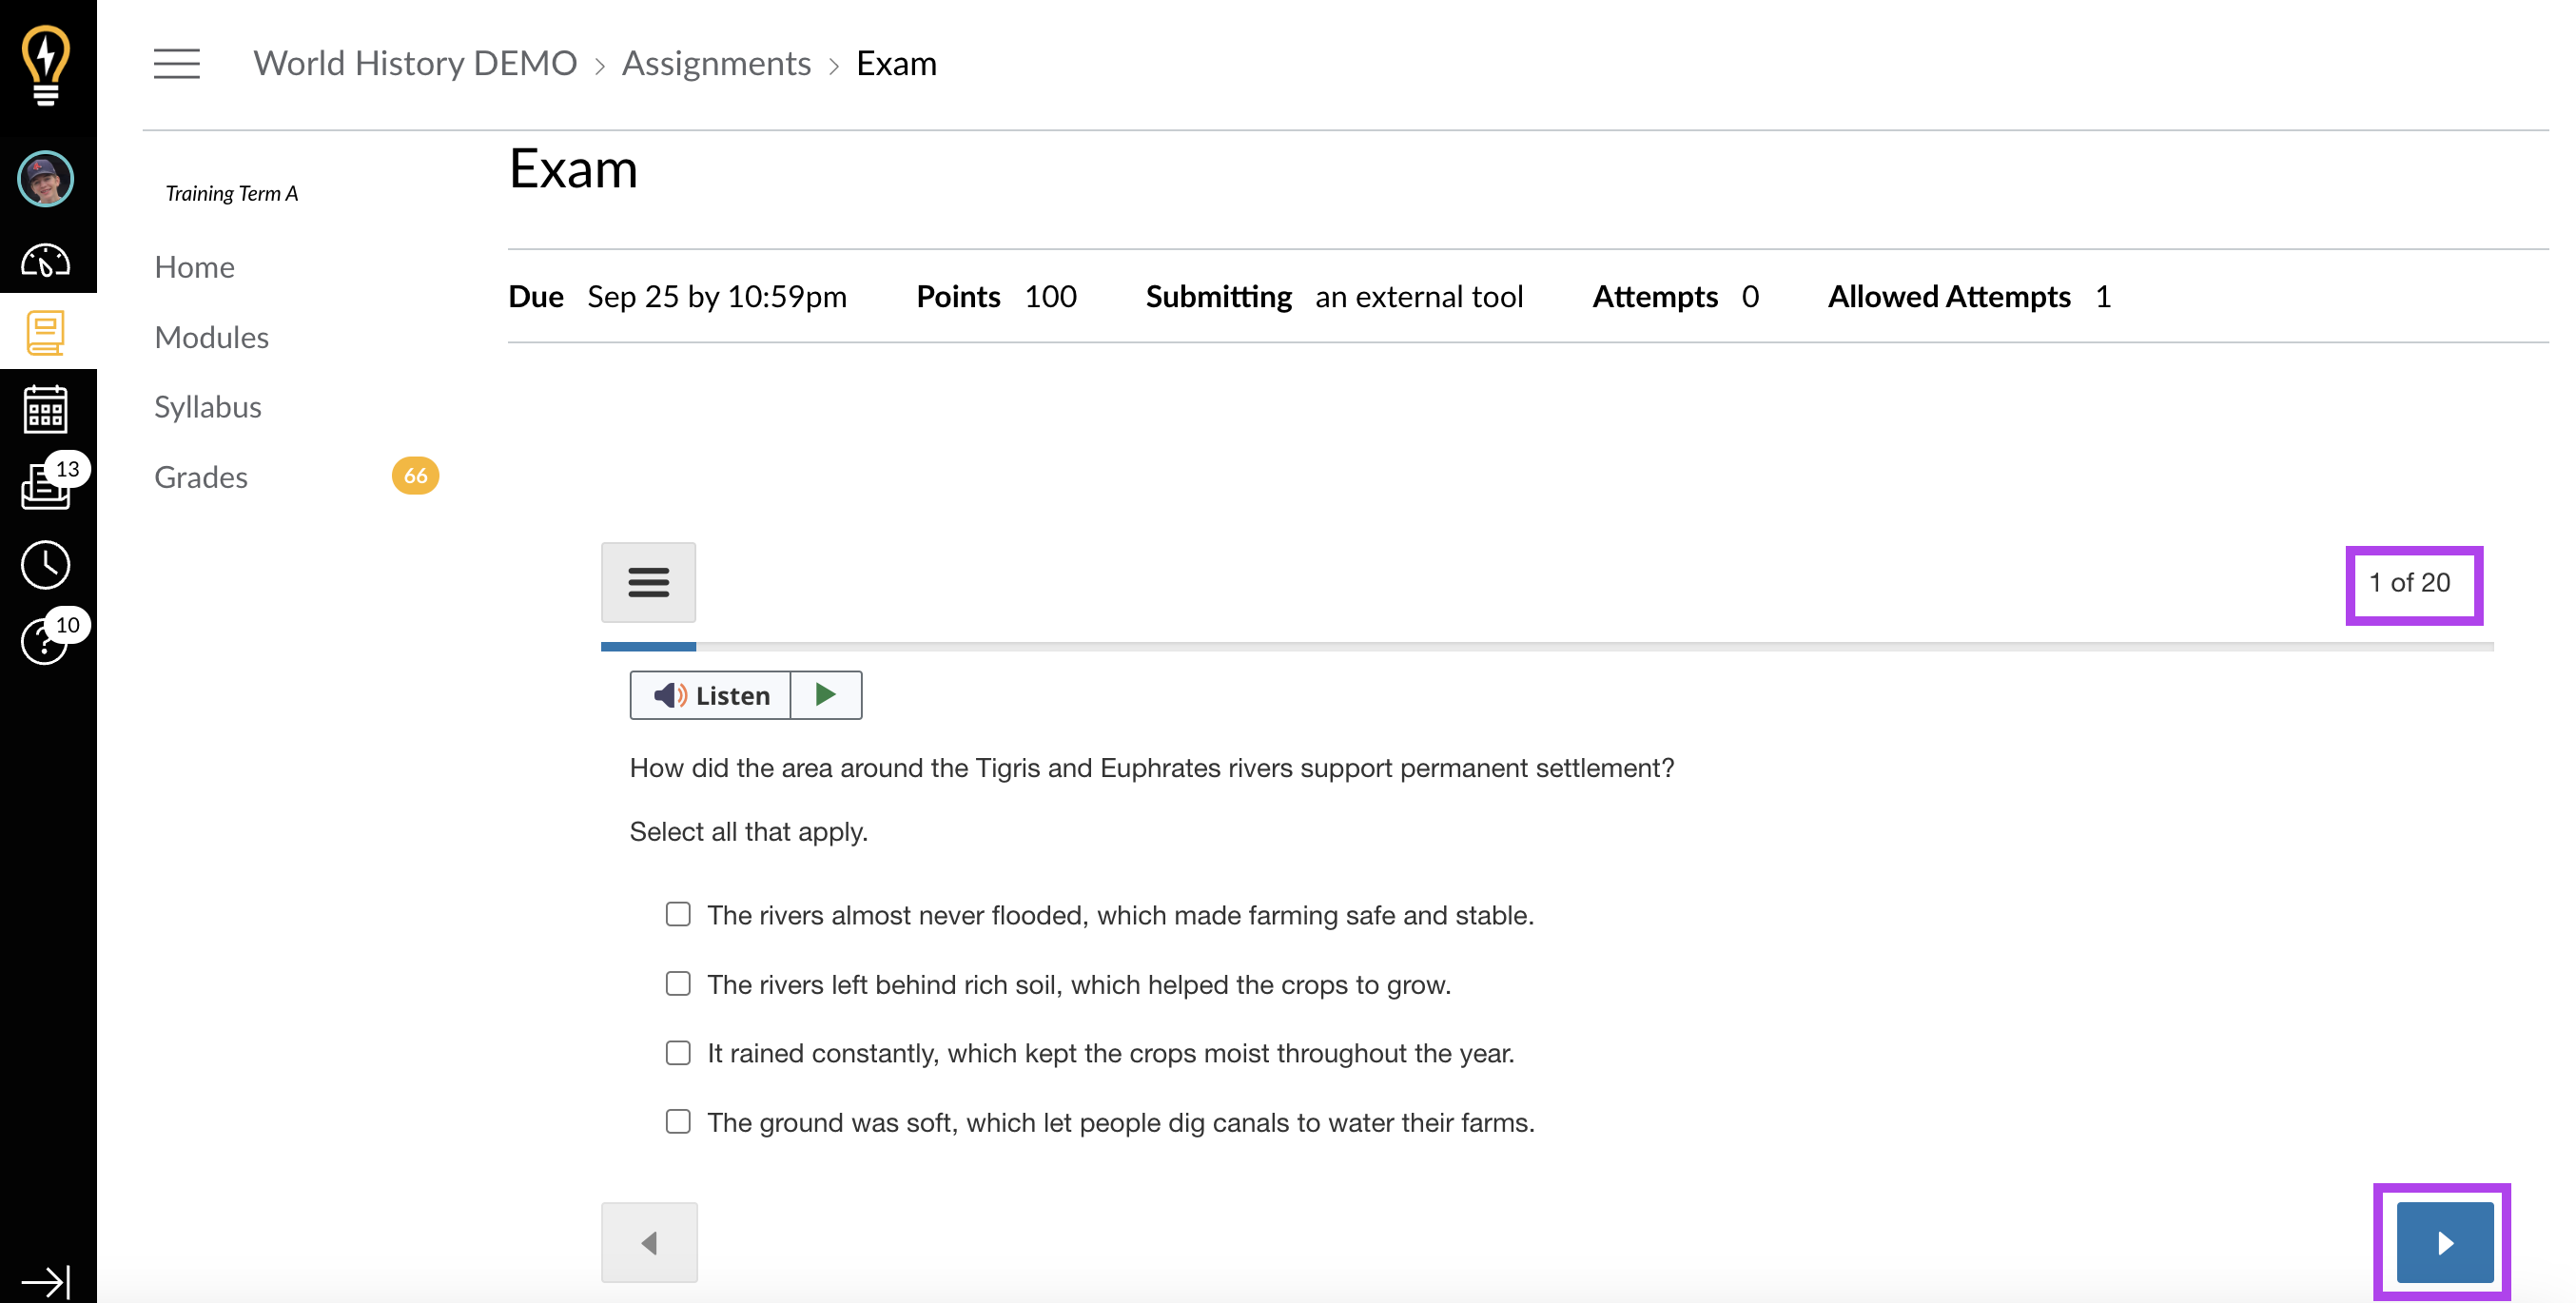Open the Syllabus menu item
2576x1303 pixels.
206,405
